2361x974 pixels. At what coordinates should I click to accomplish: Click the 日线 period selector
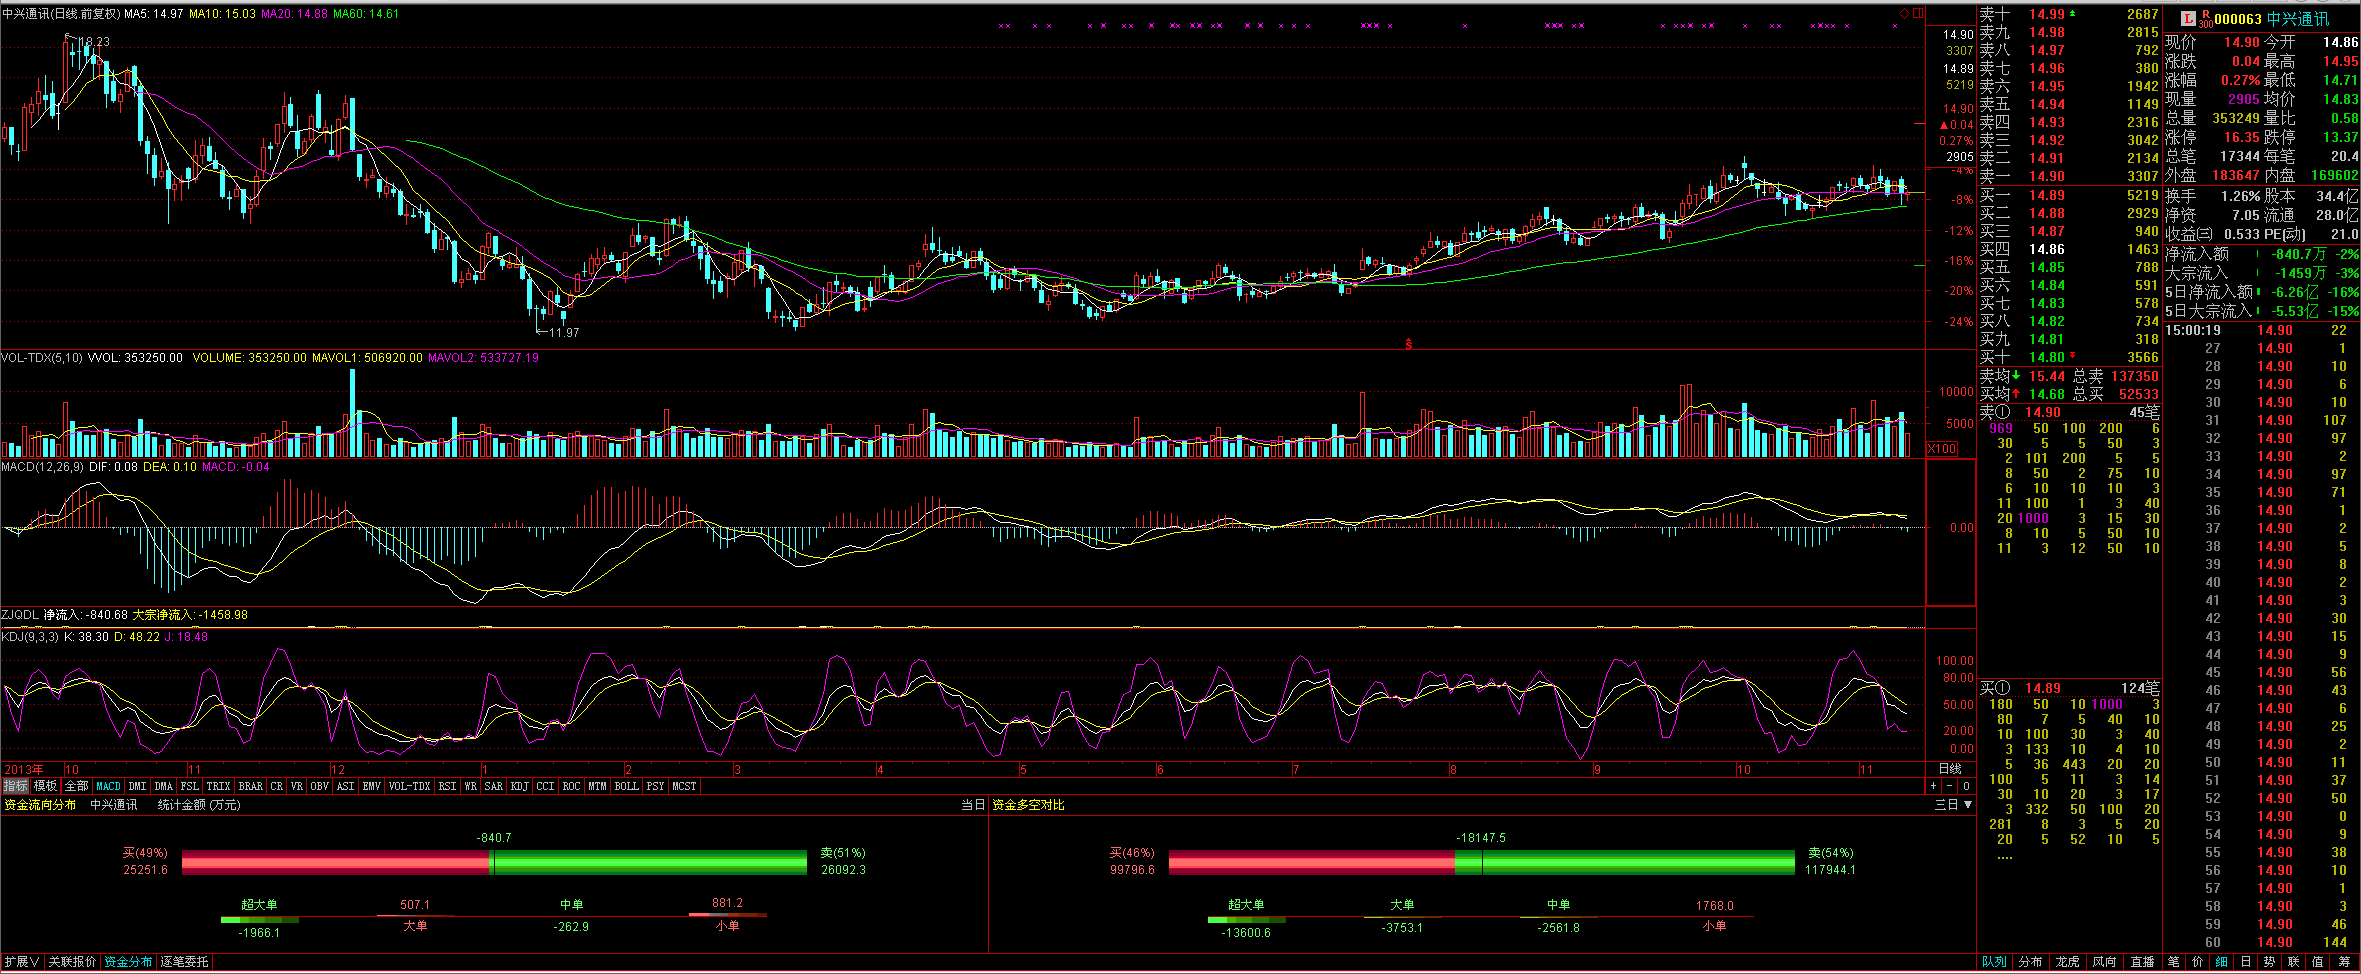1950,769
